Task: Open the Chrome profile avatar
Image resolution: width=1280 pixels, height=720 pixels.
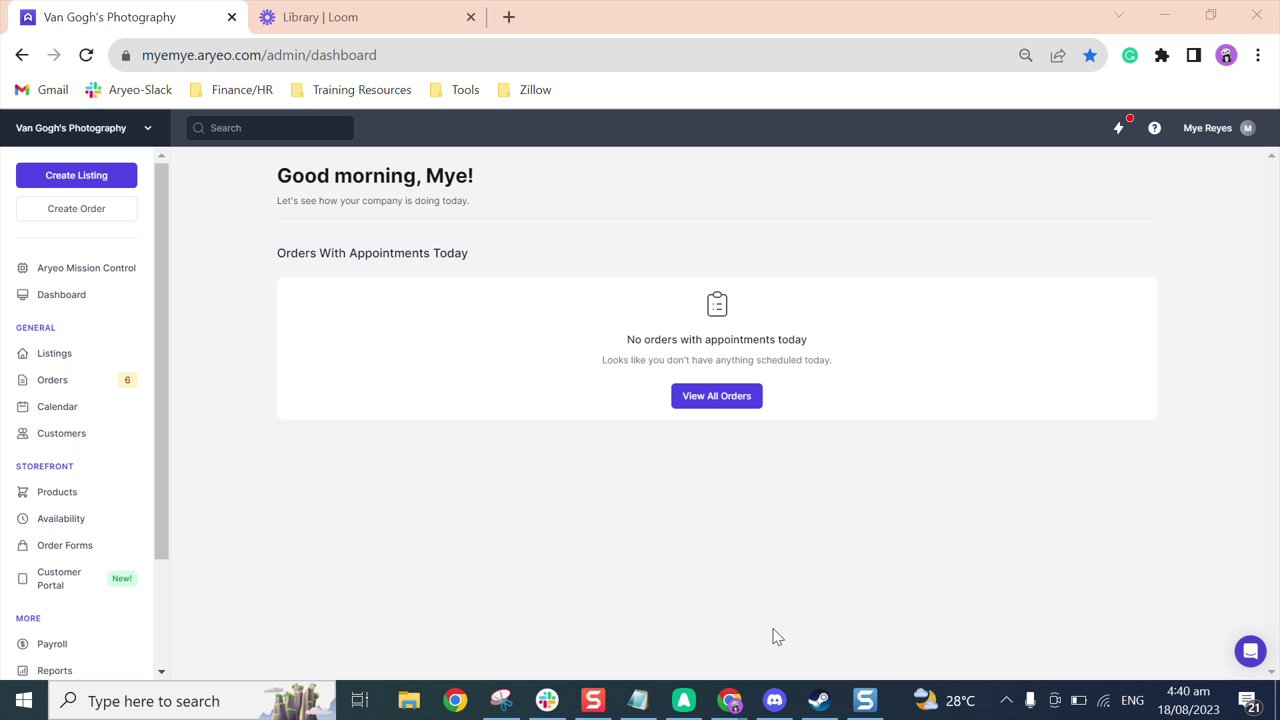Action: tap(1226, 55)
